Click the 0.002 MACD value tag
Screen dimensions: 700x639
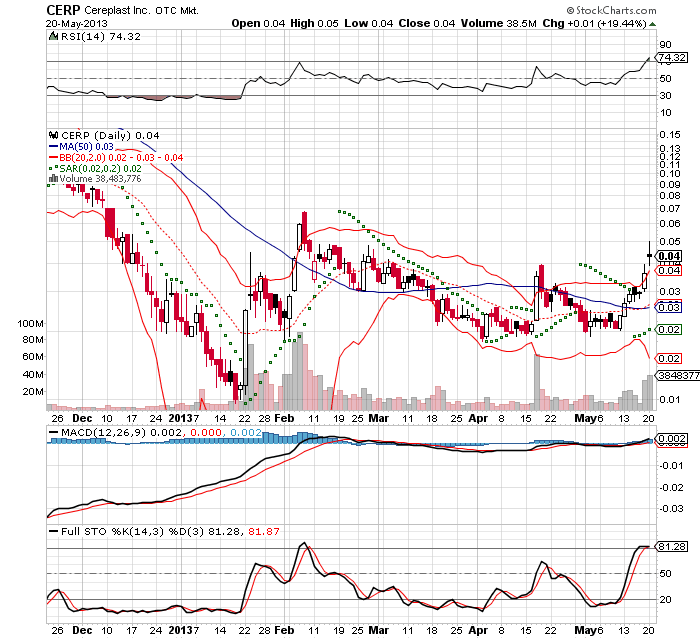point(672,439)
